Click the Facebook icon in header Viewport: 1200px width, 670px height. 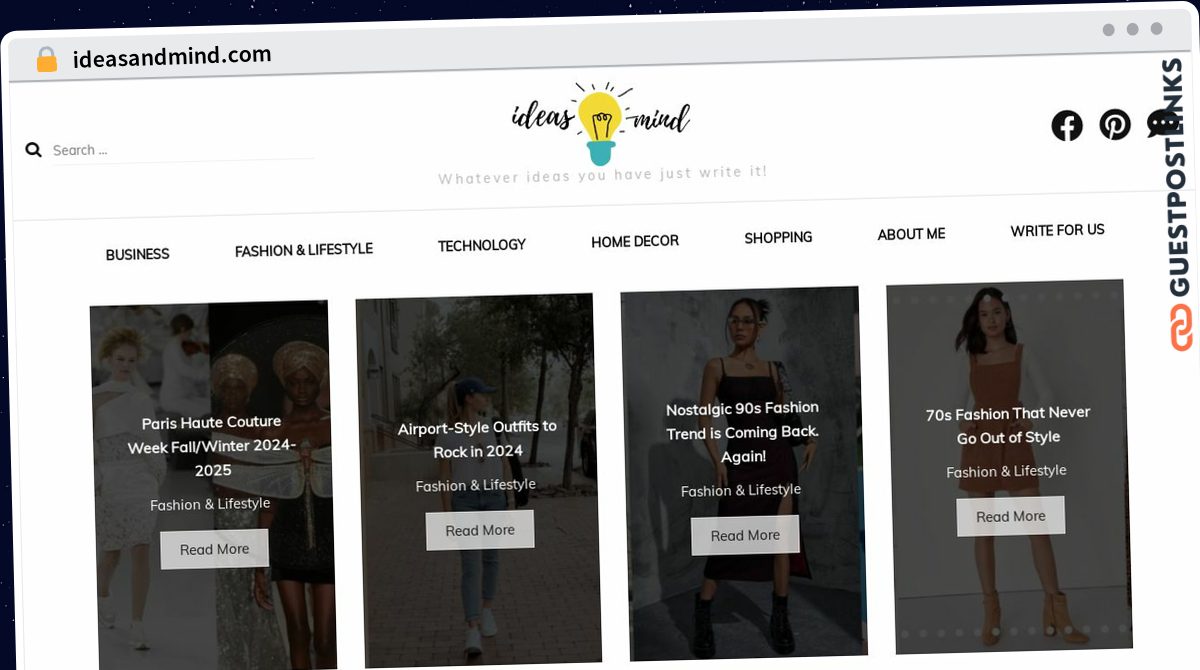coord(1067,126)
